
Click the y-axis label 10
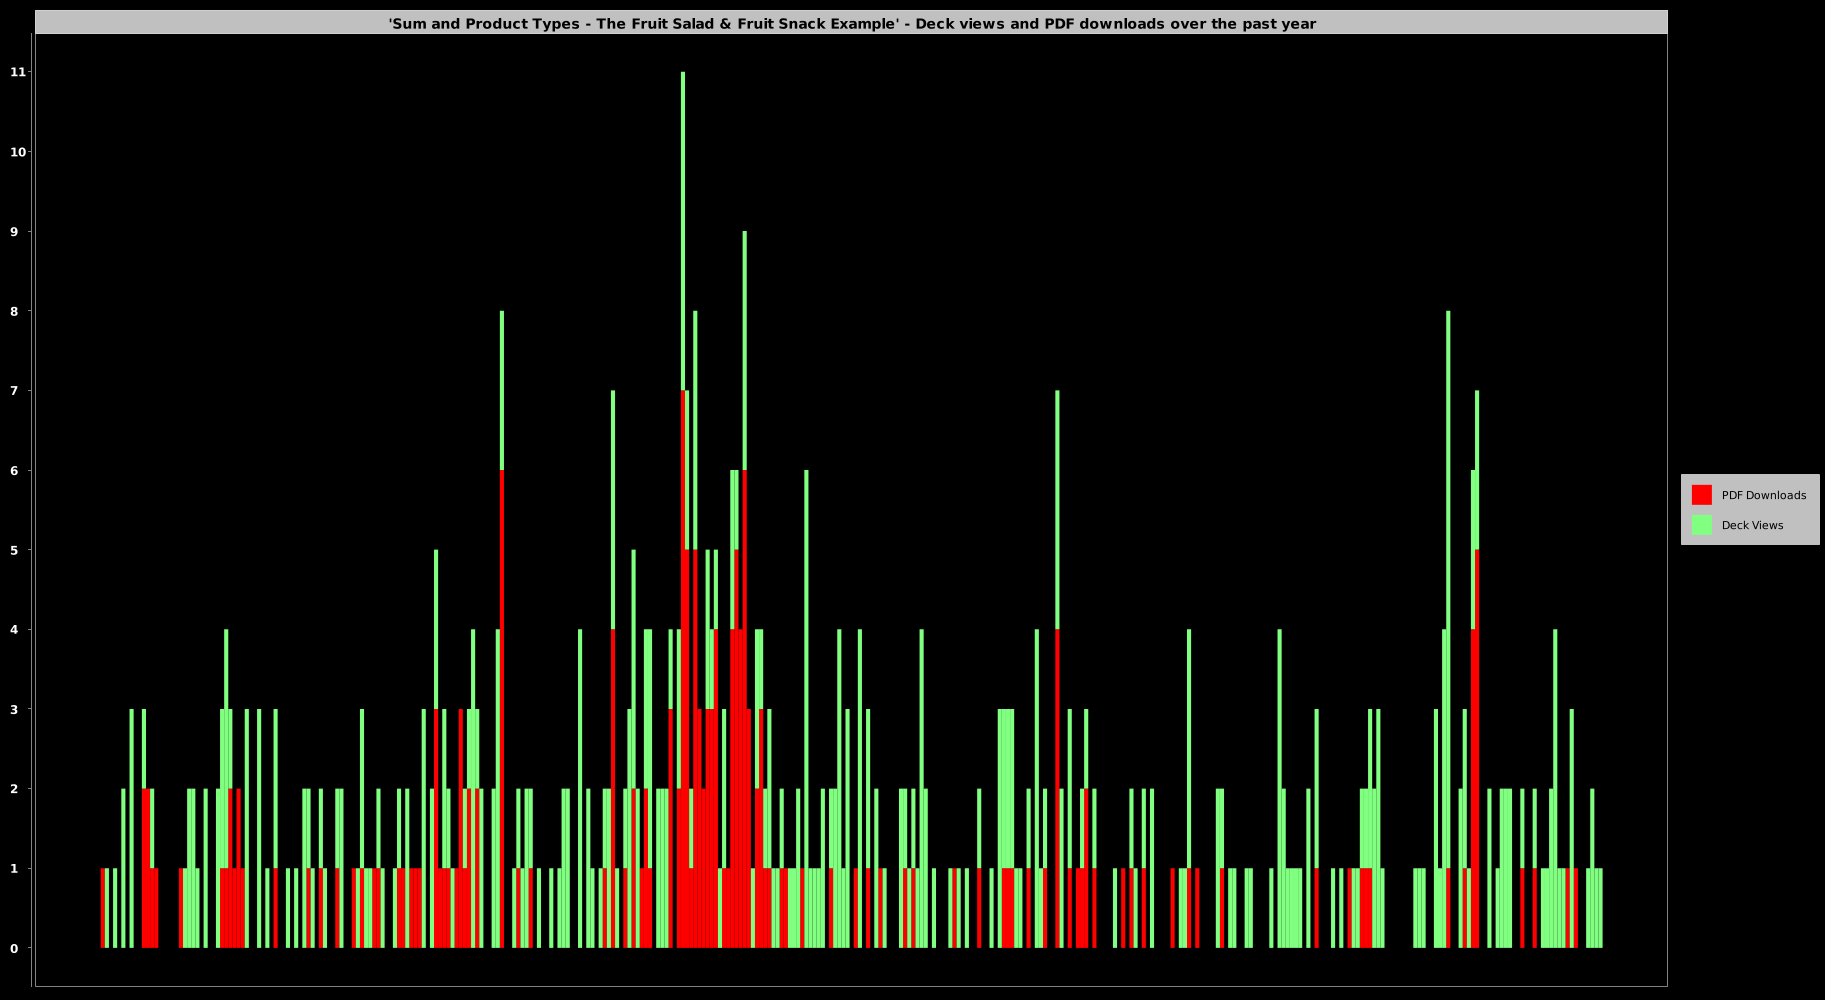coord(17,152)
